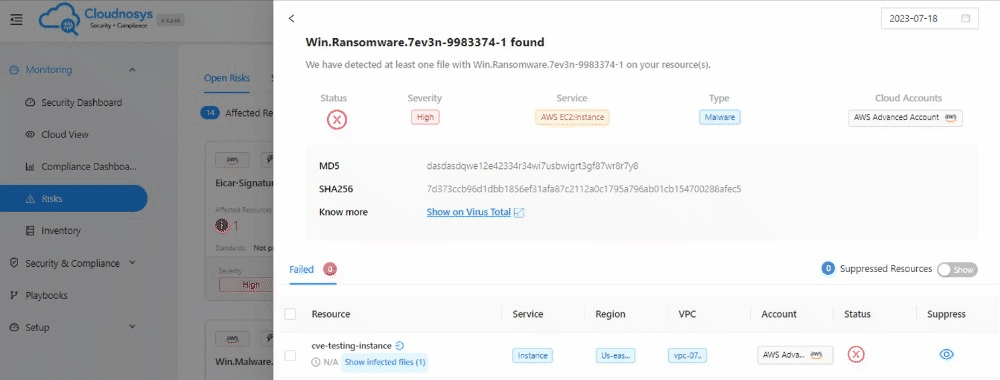
Task: Click the Security Dashboard sidebar icon
Action: click(29, 103)
